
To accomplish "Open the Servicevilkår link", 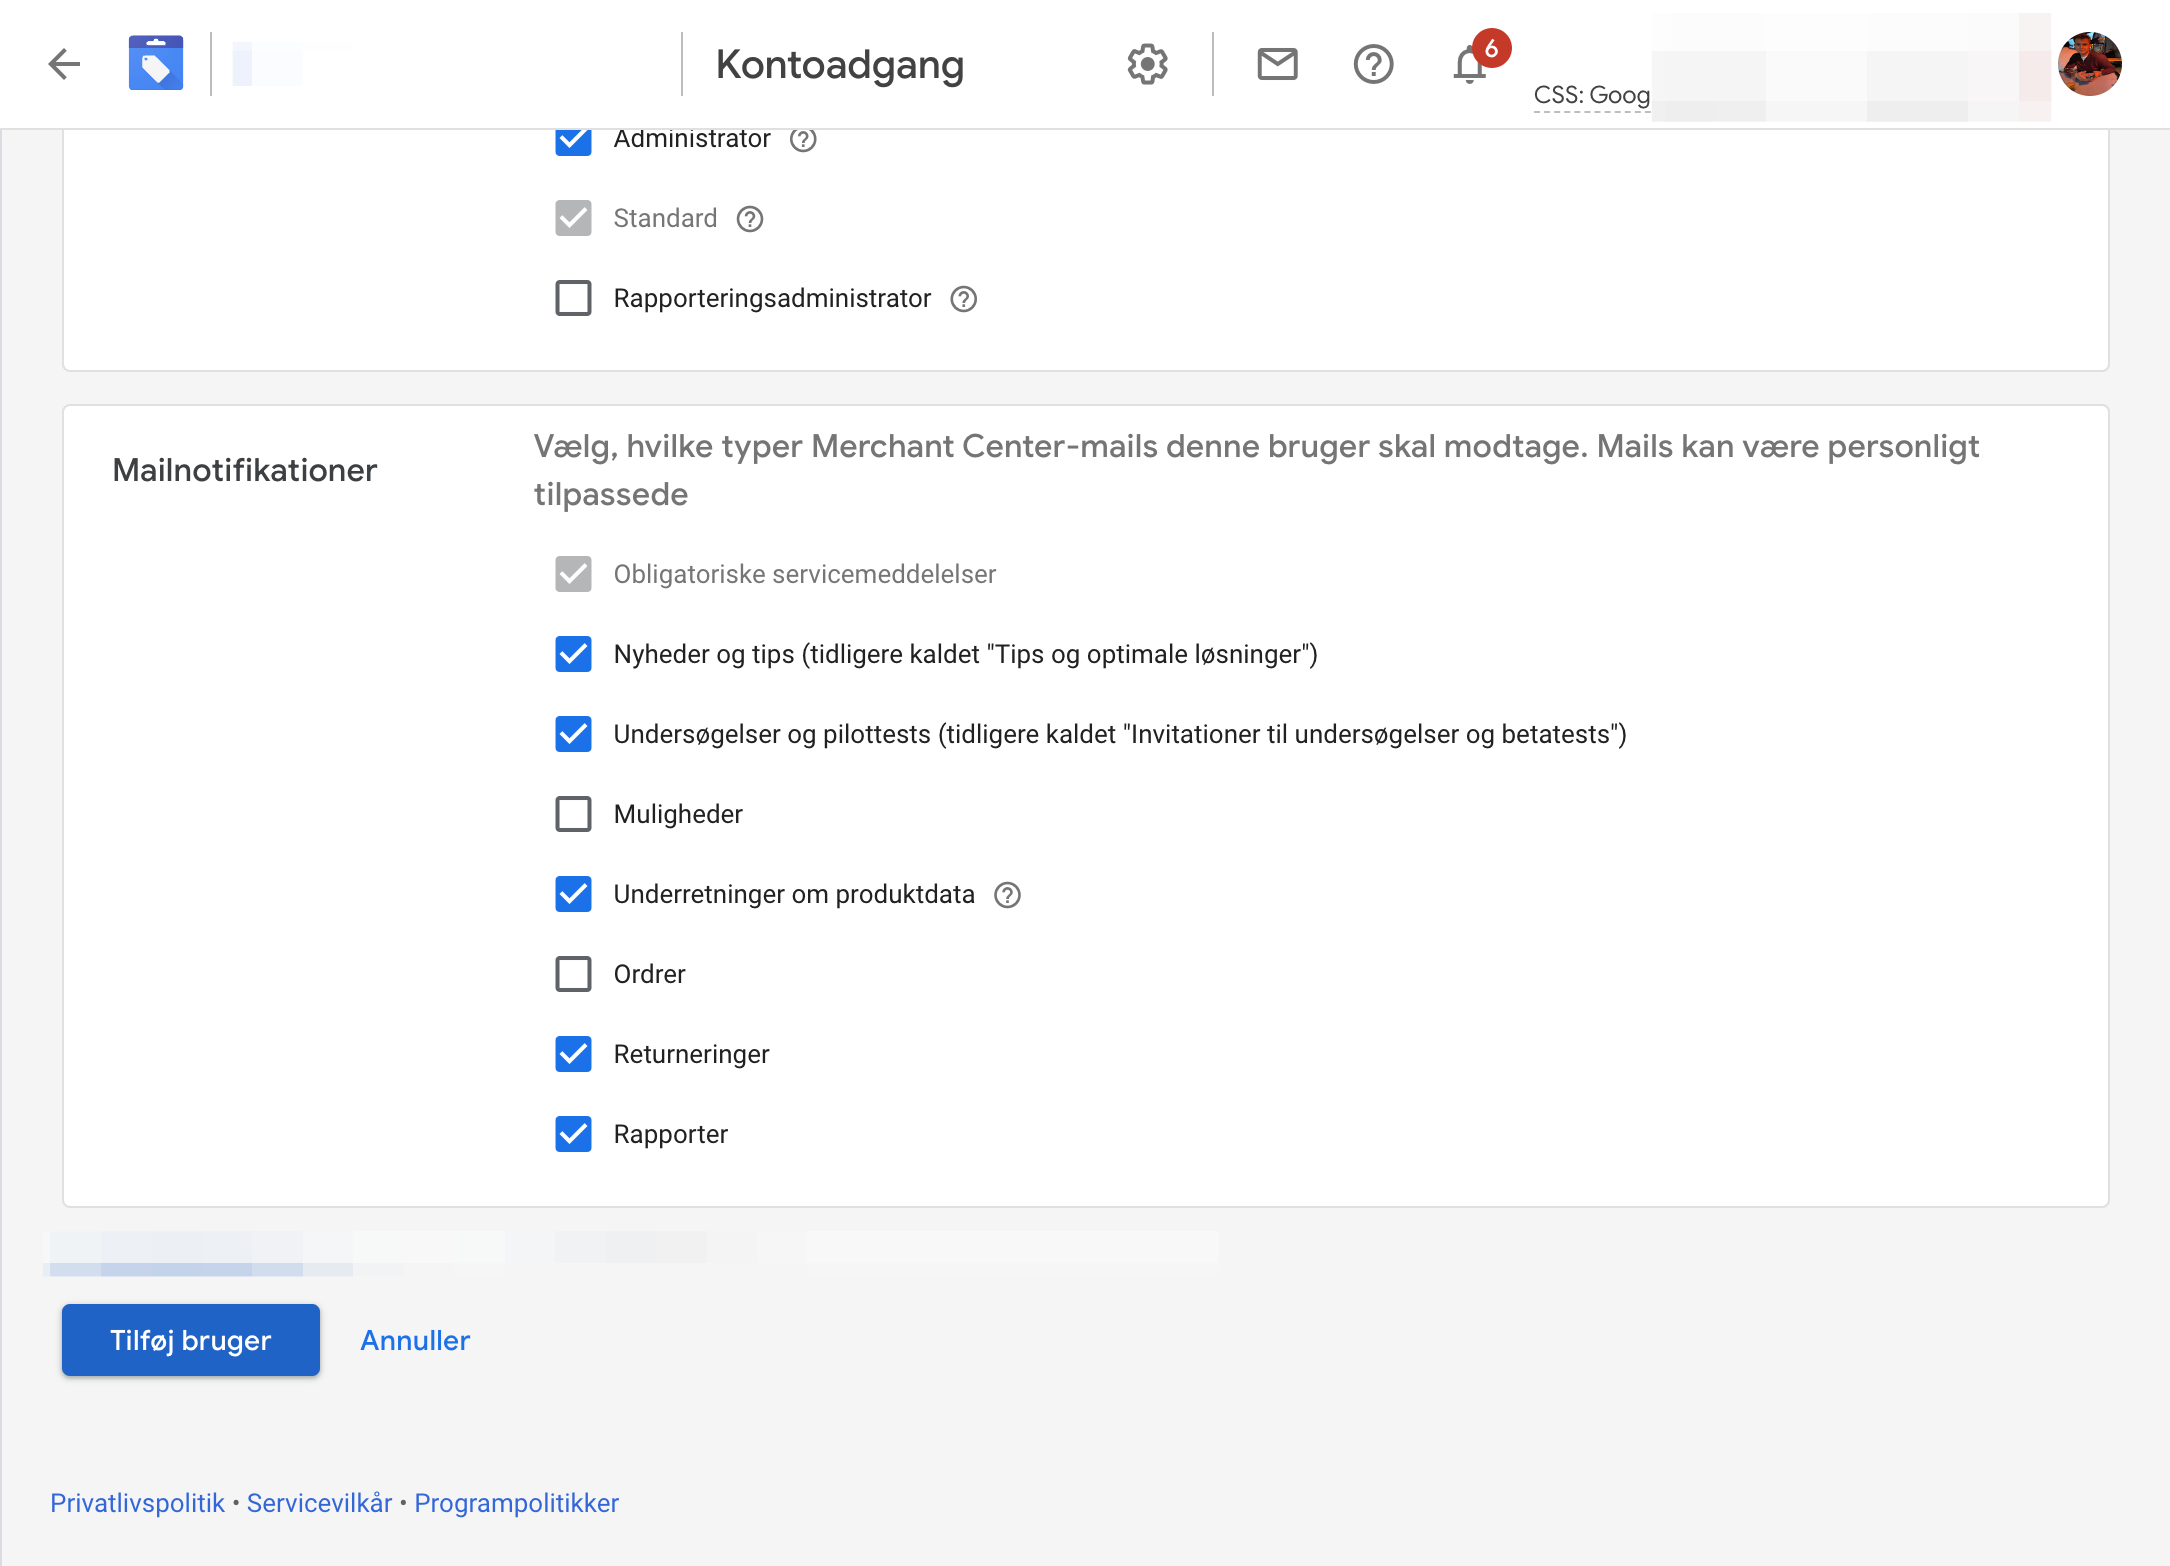I will (320, 1503).
